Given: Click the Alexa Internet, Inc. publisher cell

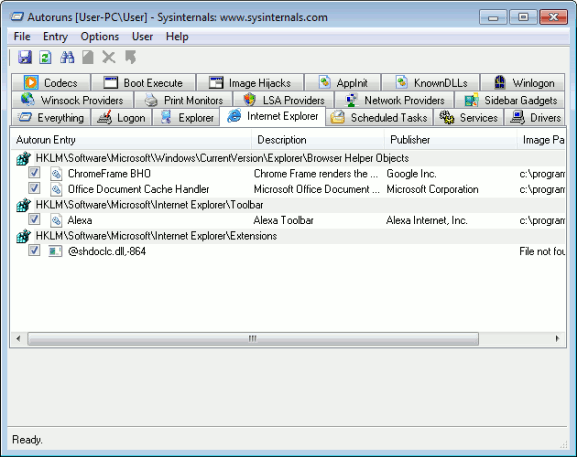Looking at the screenshot, I should (427, 220).
